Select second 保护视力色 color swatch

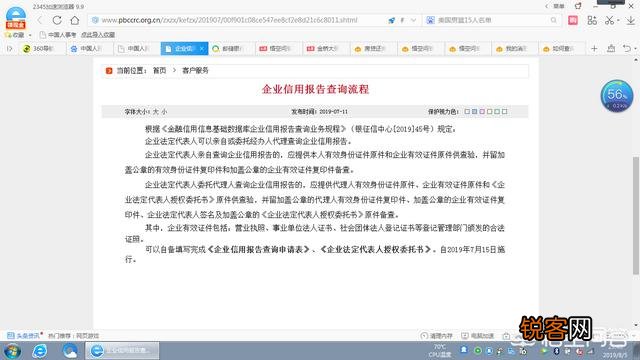475,111
